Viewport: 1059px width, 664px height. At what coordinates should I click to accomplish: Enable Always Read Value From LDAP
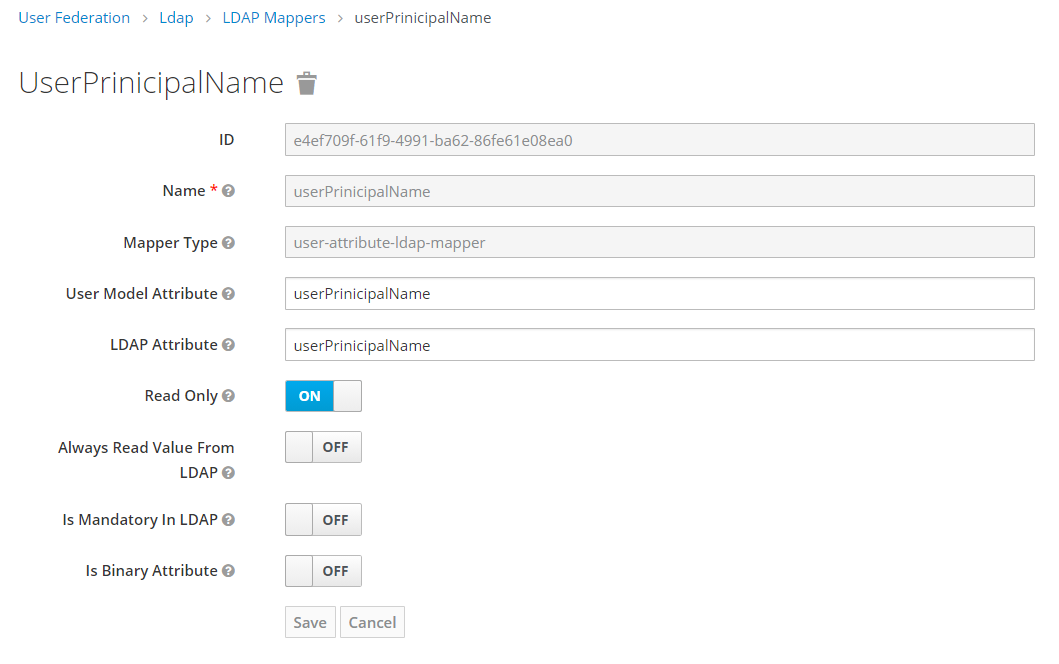point(323,447)
